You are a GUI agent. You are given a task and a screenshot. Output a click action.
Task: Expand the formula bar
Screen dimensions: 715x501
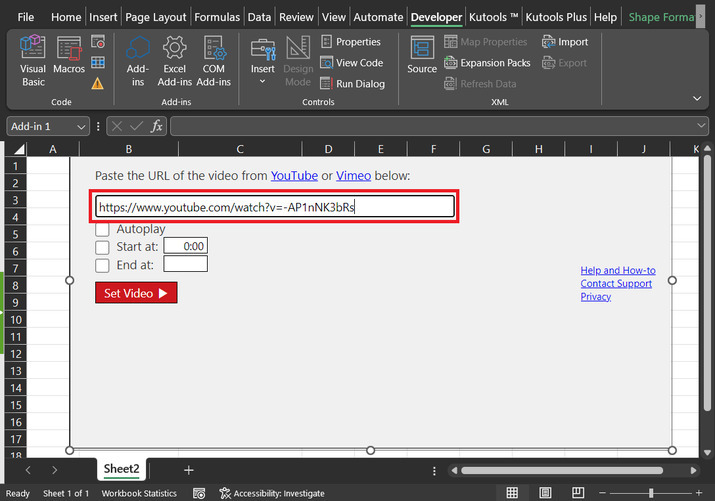tap(701, 126)
